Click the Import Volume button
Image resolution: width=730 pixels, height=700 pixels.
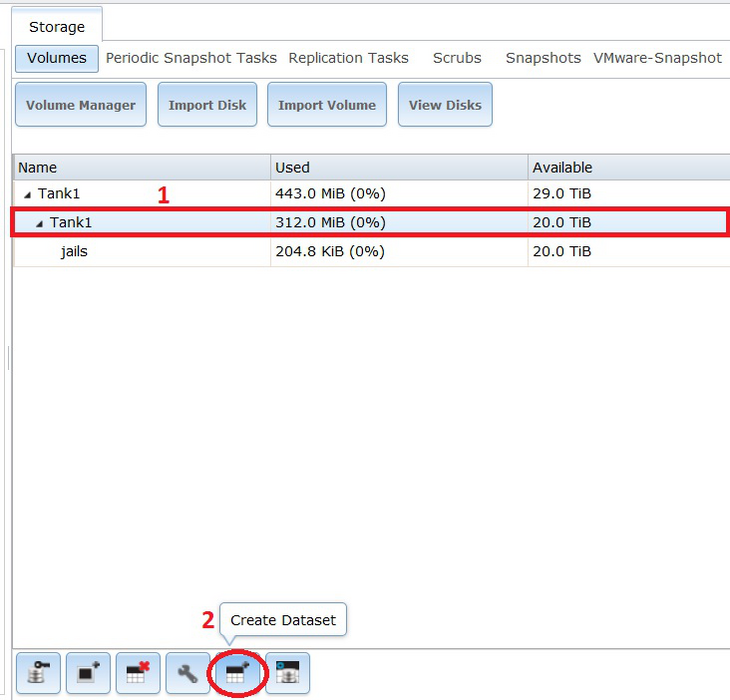(327, 105)
